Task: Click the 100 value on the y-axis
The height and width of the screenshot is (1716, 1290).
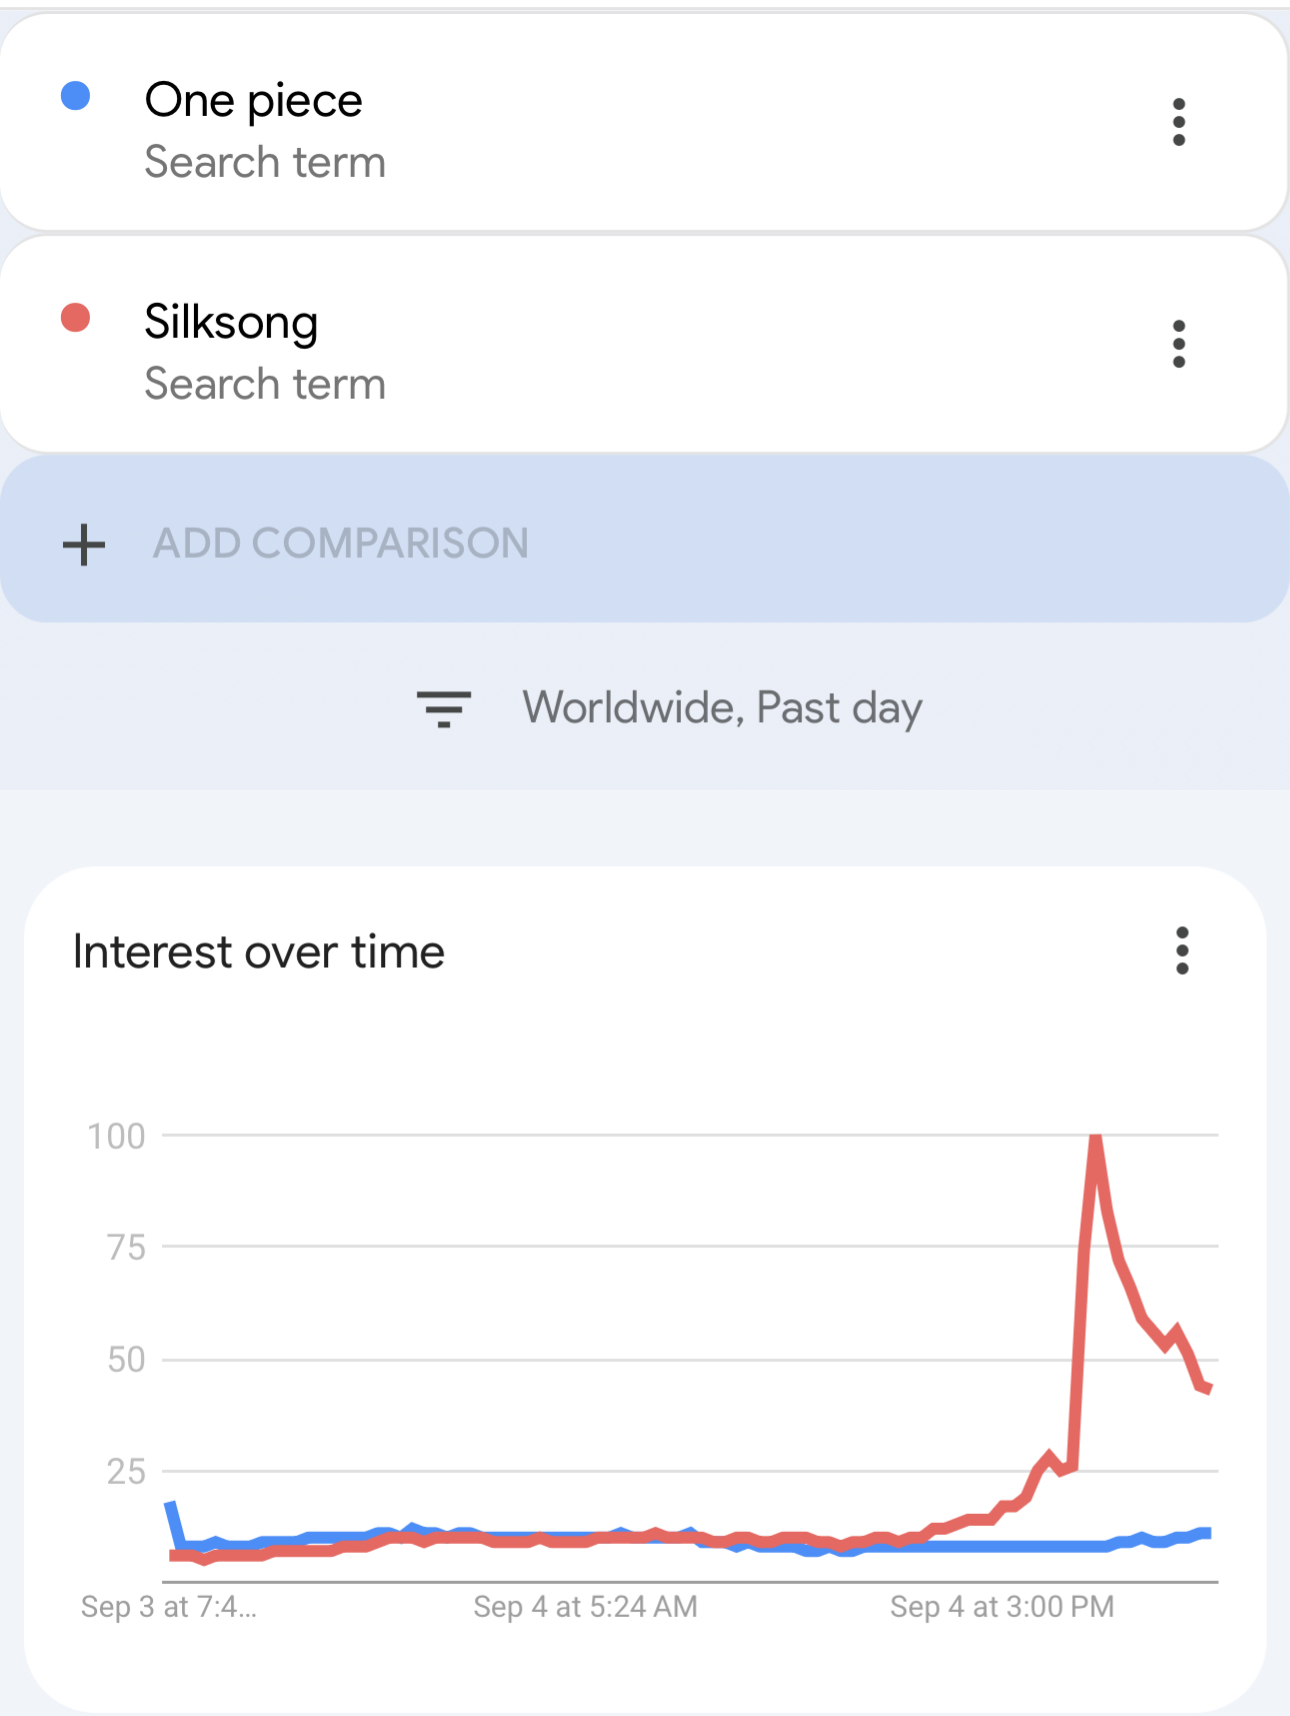Action: 117,1136
